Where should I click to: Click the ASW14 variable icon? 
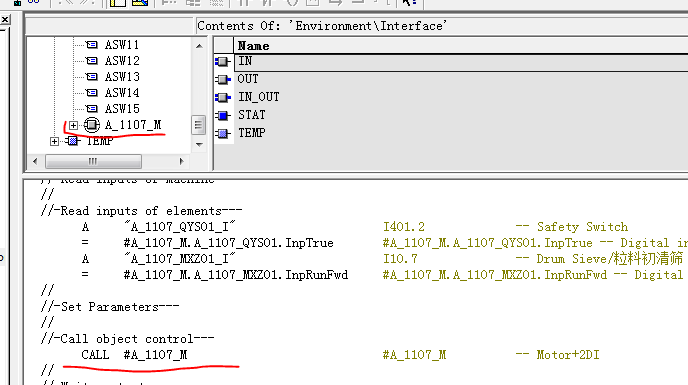tap(92, 93)
